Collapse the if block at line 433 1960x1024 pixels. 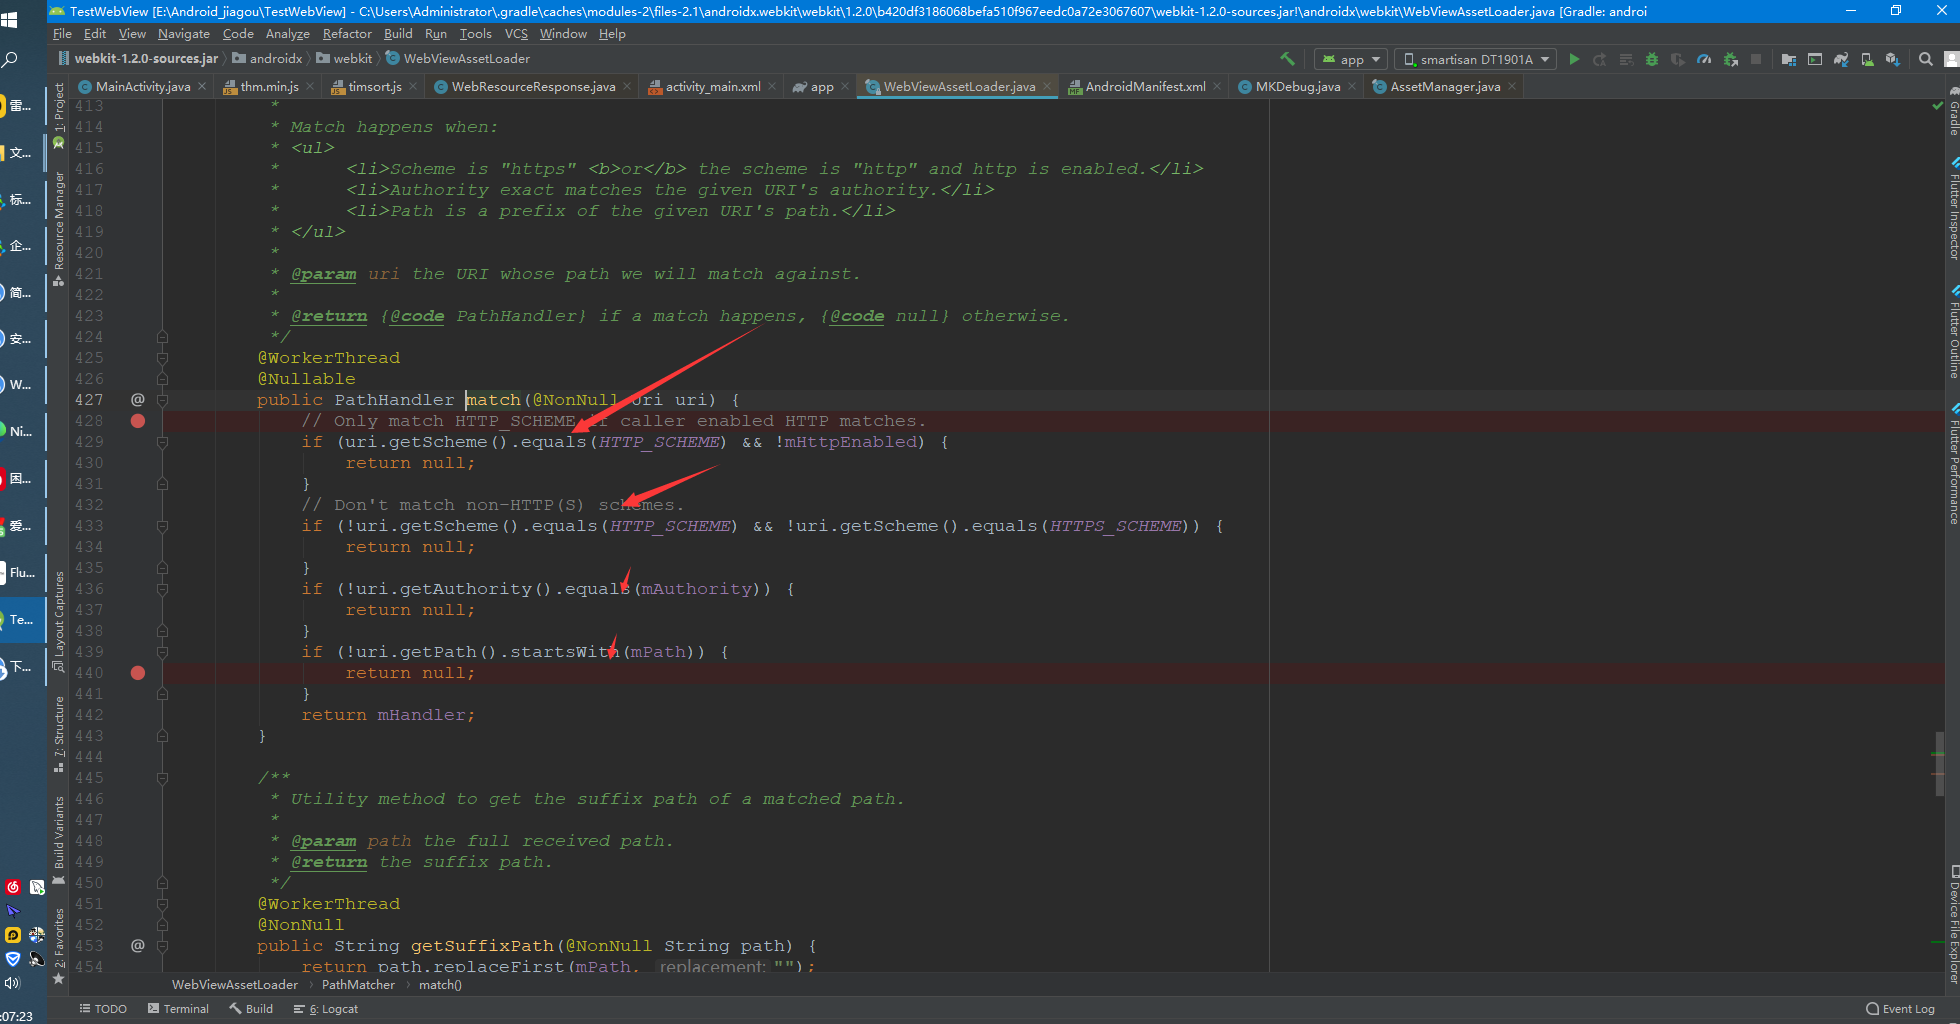point(162,525)
